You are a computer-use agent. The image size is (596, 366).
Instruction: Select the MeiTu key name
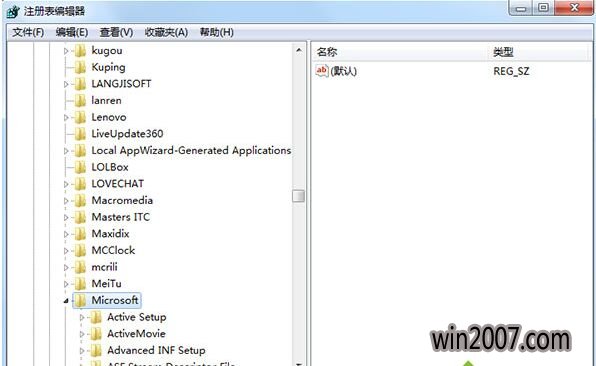106,284
